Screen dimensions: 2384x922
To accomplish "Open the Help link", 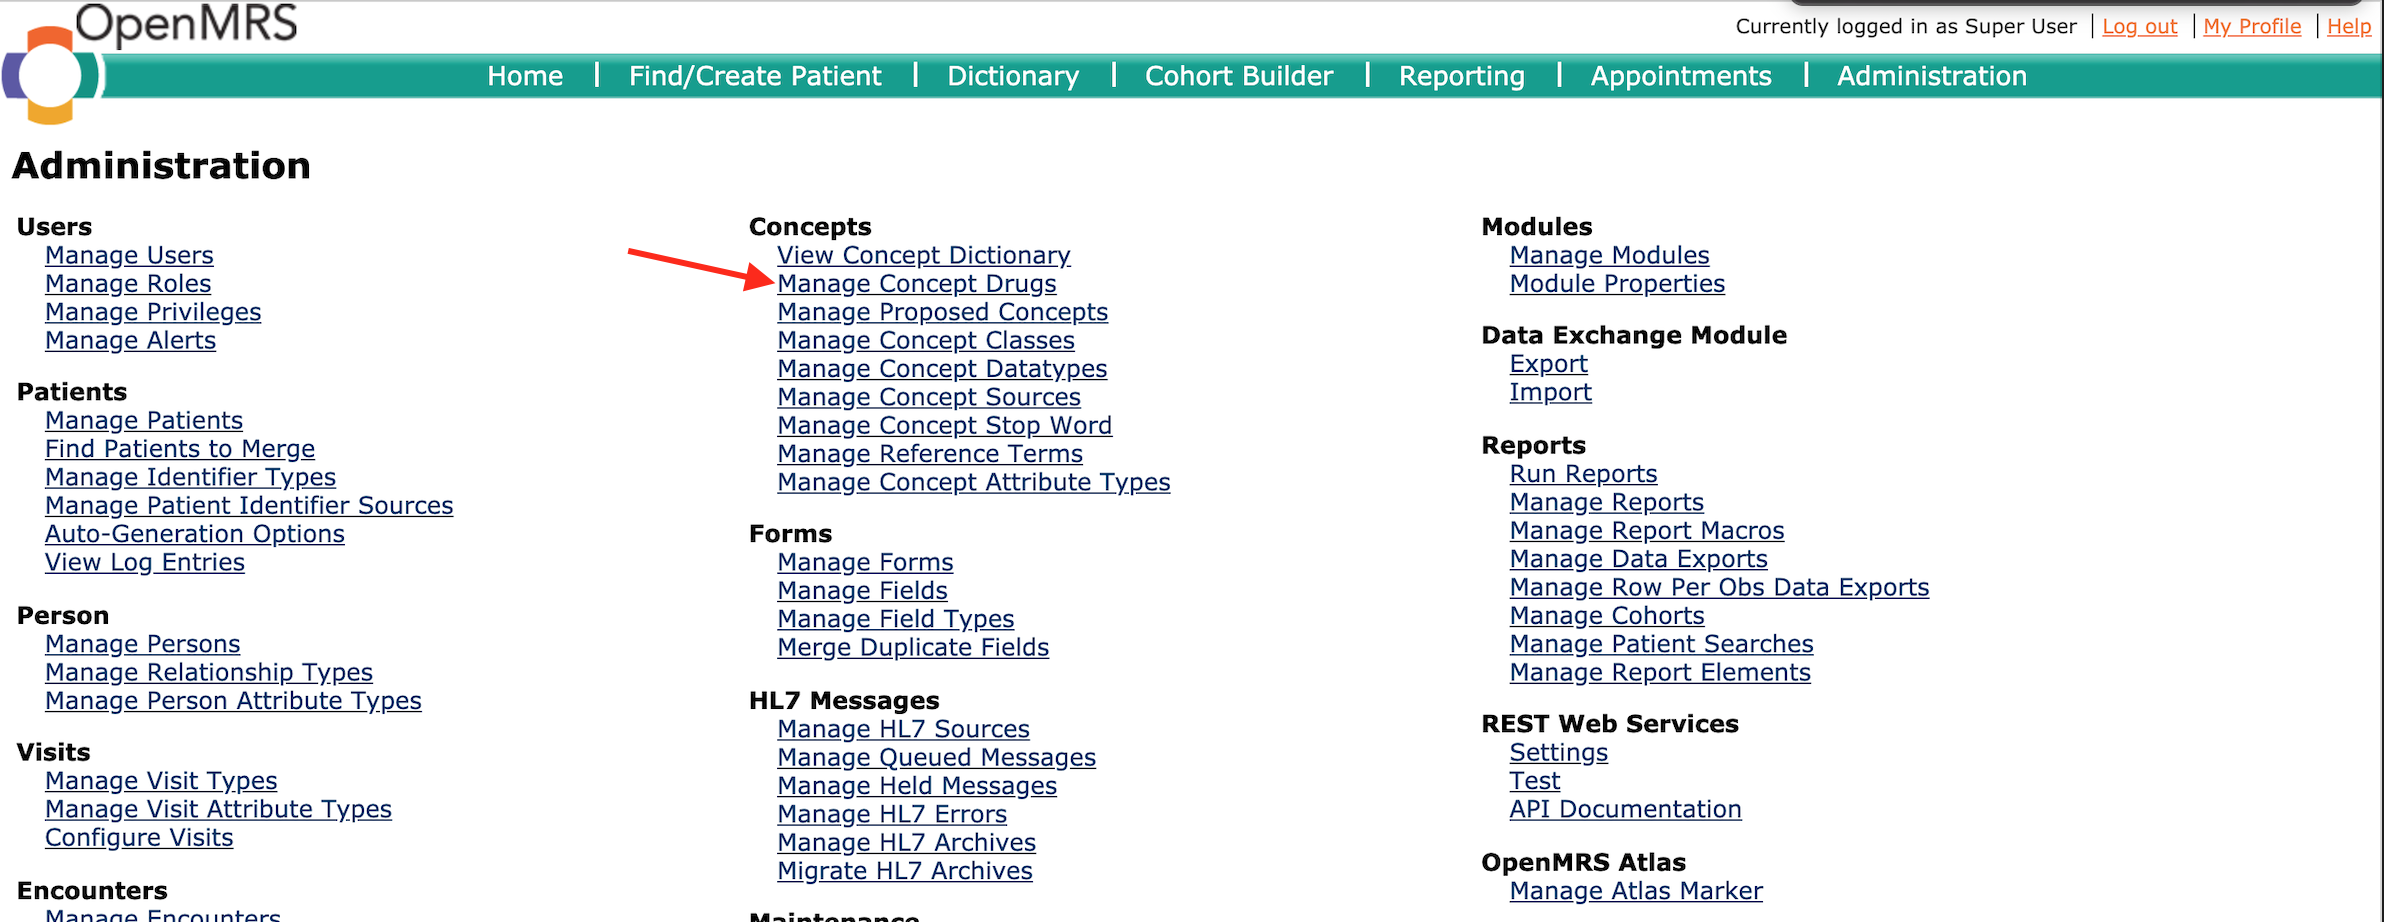I will point(2349,27).
